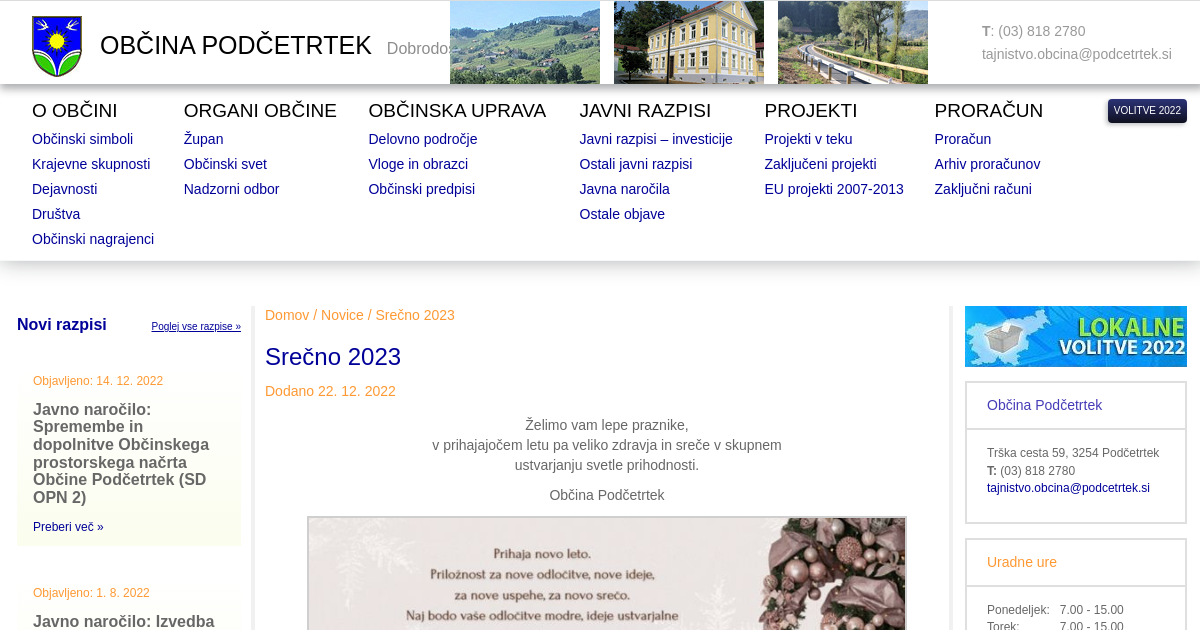Go to Krajevne skupnosti page

point(91,164)
